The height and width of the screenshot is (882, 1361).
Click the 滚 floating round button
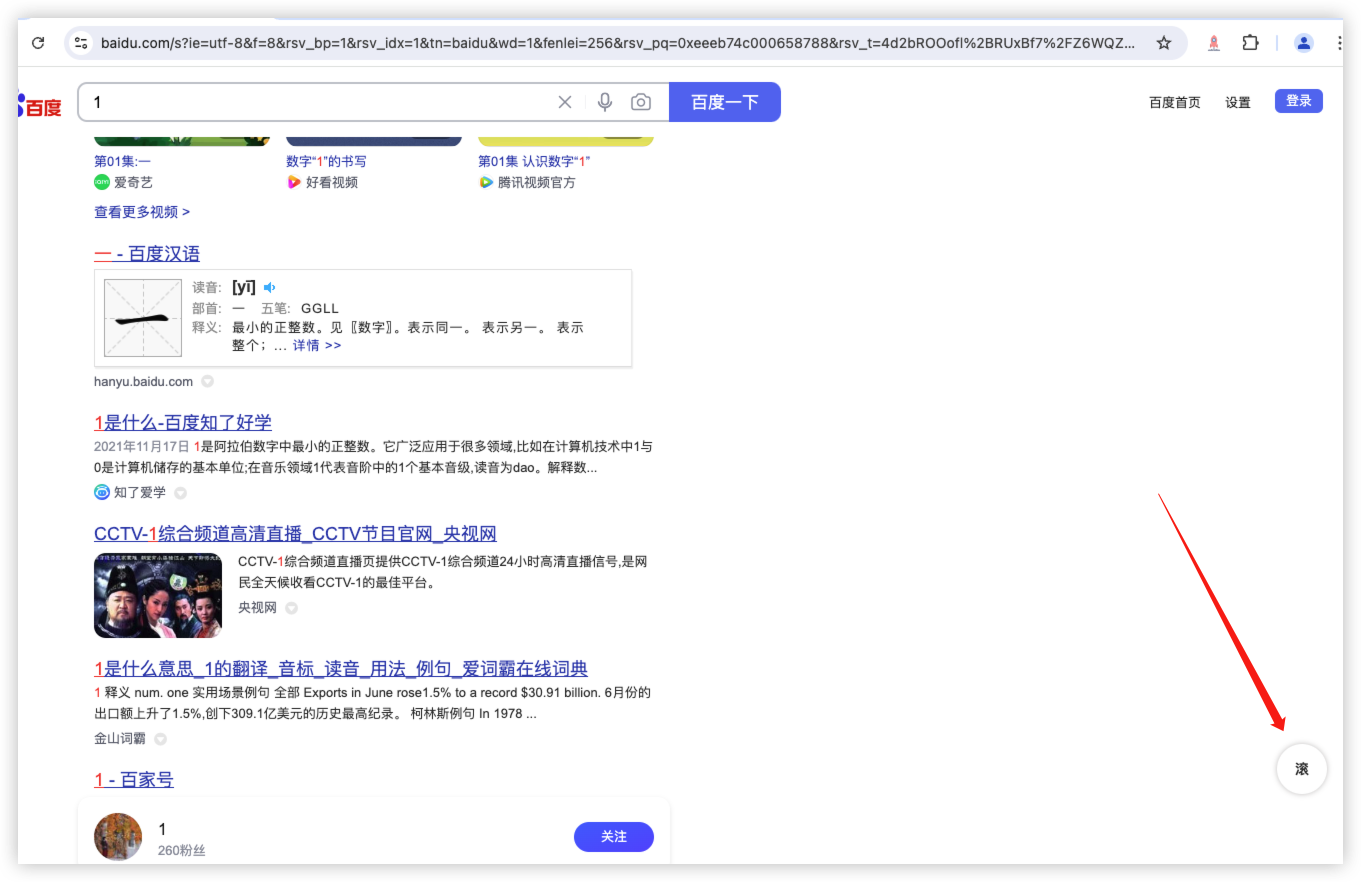1302,769
